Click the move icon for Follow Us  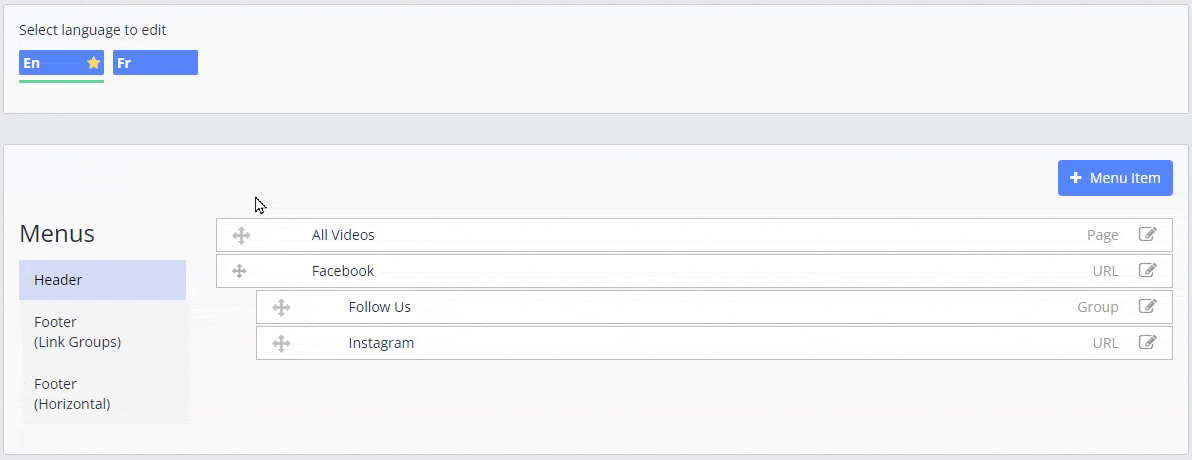281,308
